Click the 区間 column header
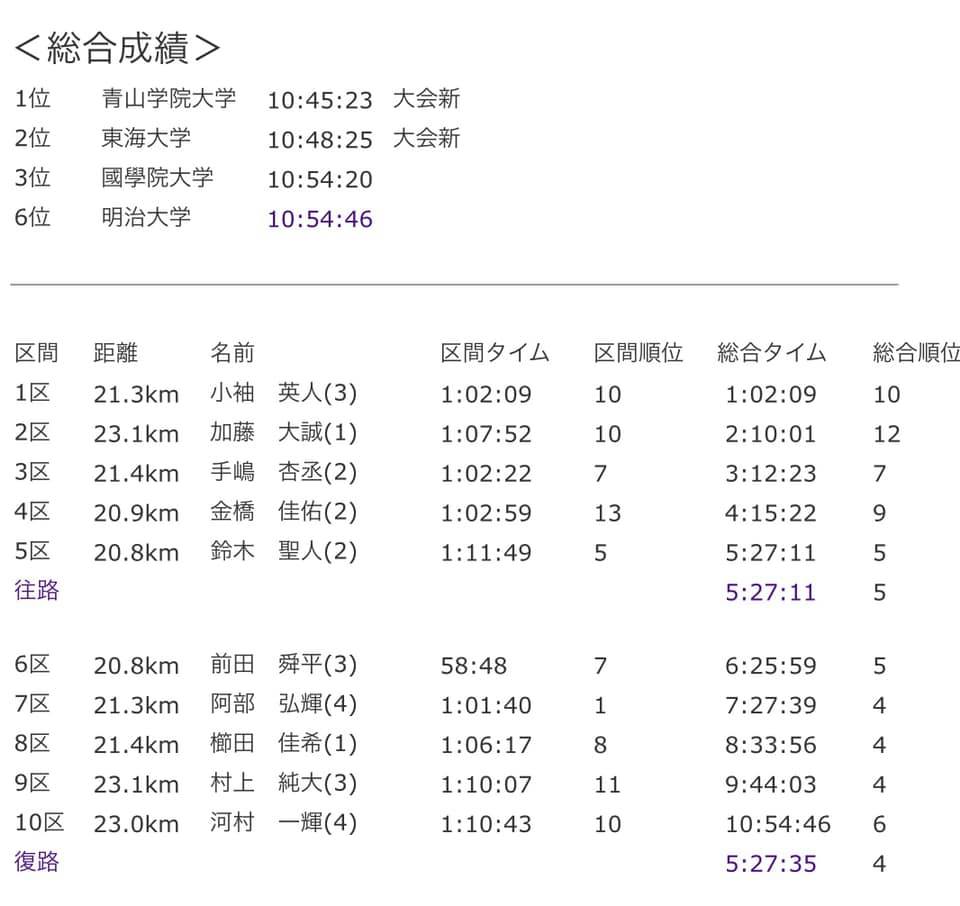The width and height of the screenshot is (960, 906). click(x=36, y=353)
